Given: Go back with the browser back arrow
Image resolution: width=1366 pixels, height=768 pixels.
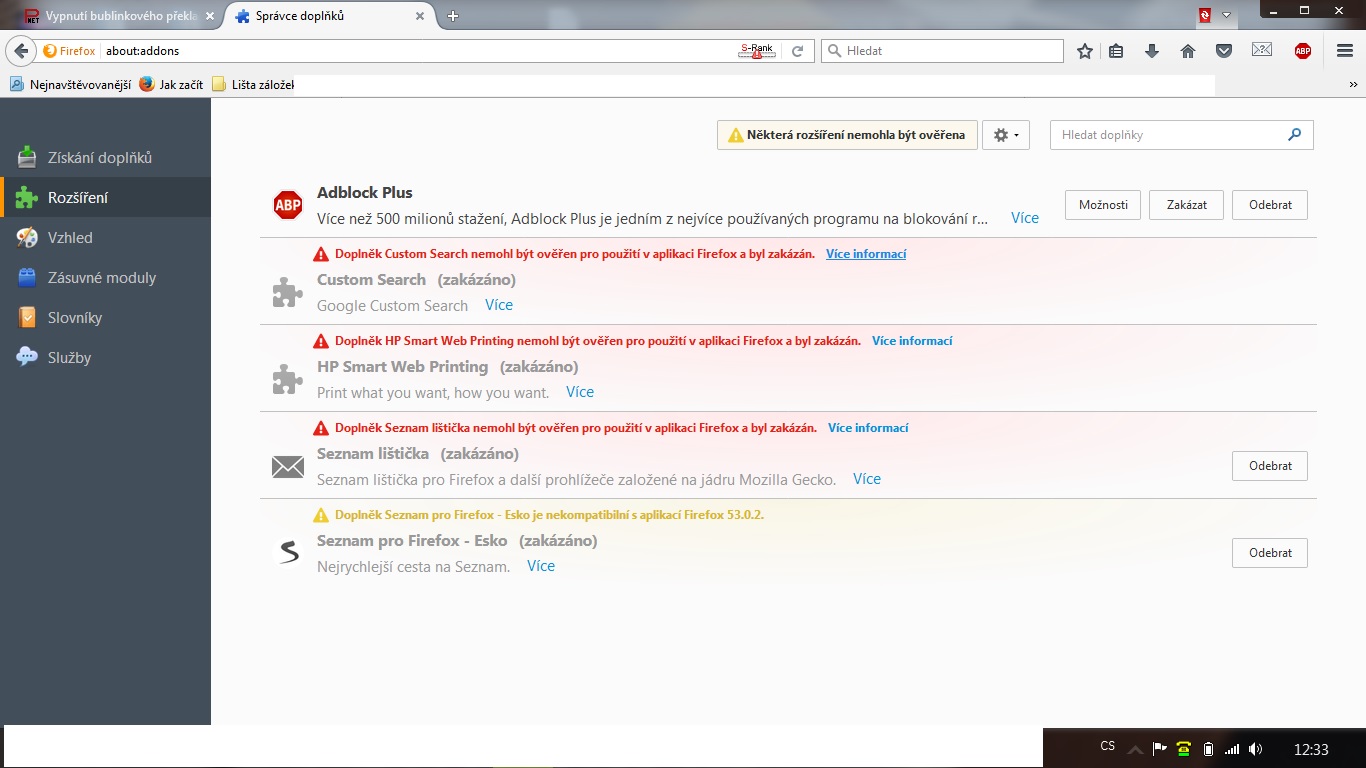Looking at the screenshot, I should click(20, 51).
